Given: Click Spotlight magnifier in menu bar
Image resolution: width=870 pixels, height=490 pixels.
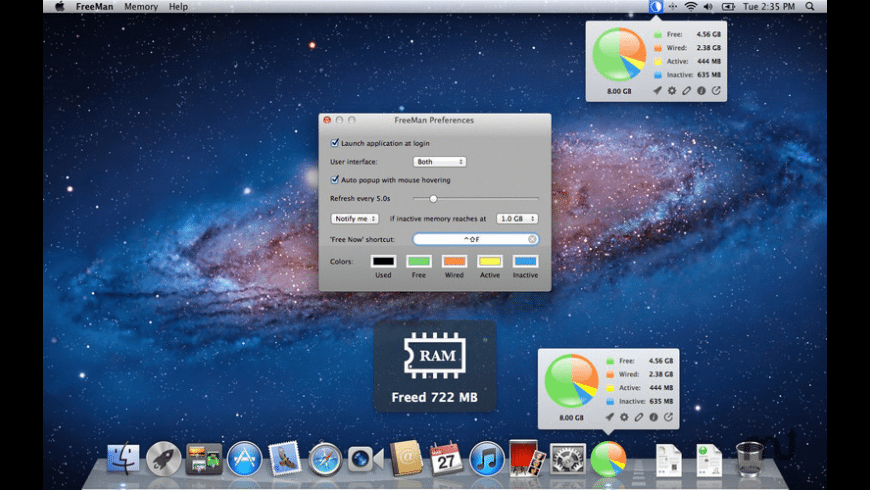Looking at the screenshot, I should pyautogui.click(x=810, y=7).
